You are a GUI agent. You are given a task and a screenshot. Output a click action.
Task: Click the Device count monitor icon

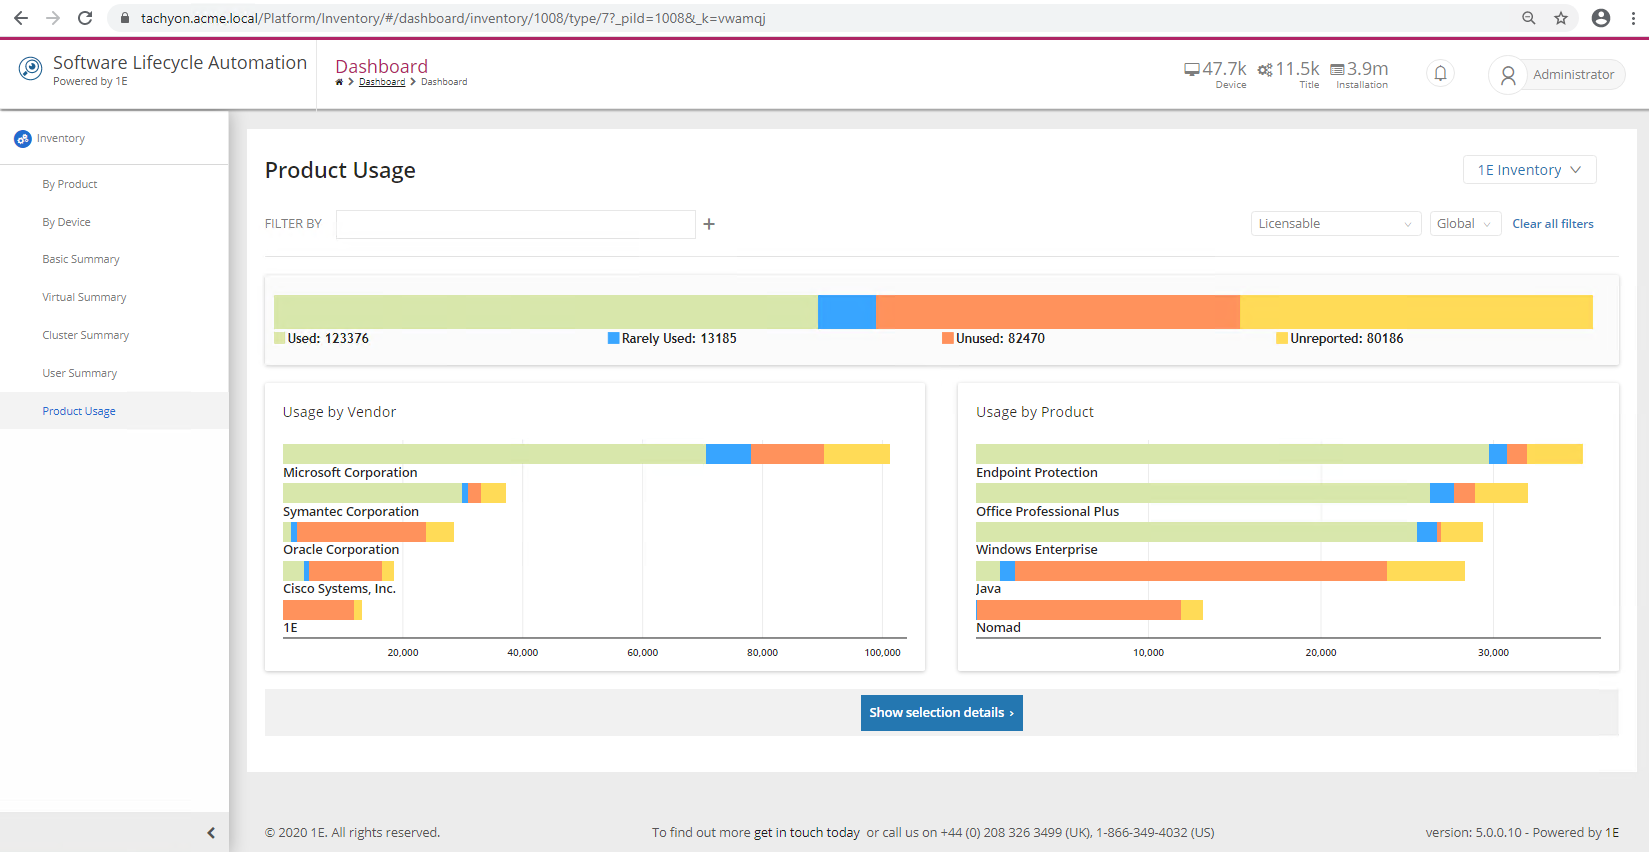1192,69
